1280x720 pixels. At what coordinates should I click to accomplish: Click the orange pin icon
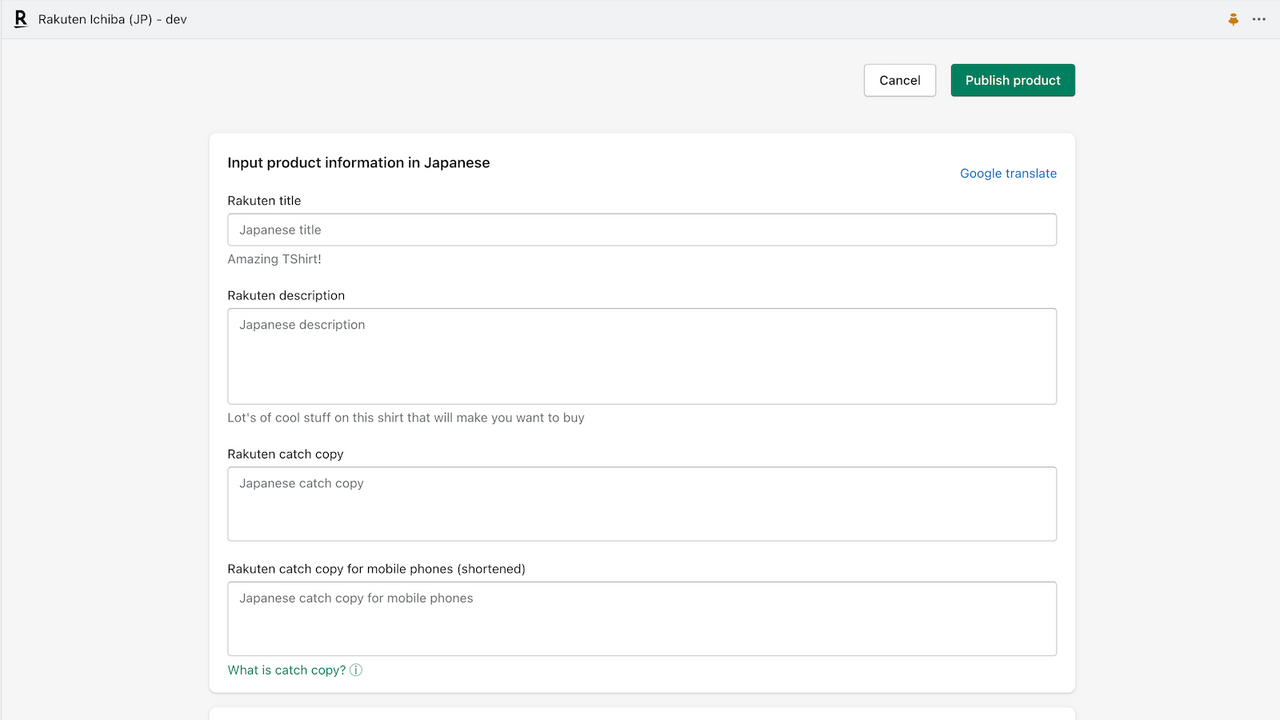(x=1233, y=19)
